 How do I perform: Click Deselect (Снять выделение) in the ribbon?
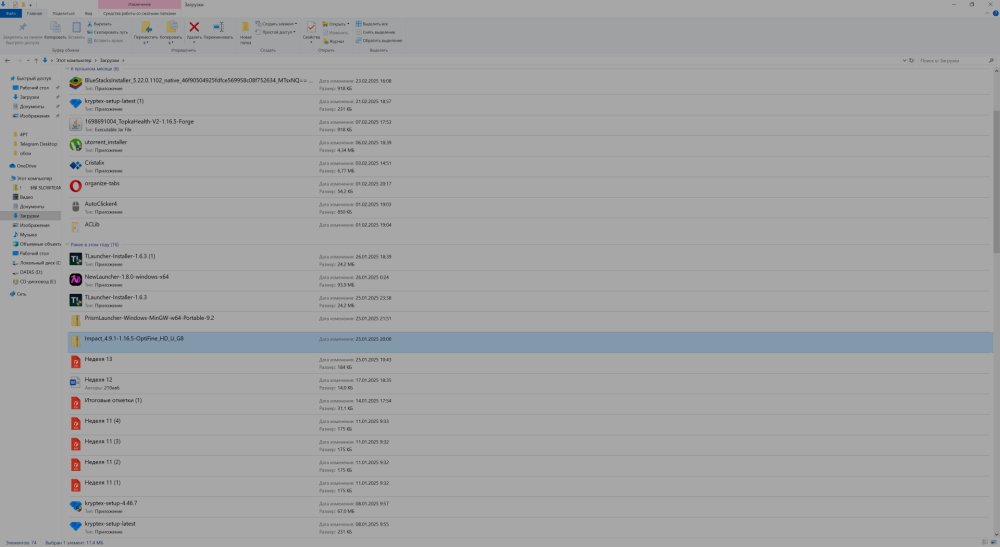click(x=376, y=32)
